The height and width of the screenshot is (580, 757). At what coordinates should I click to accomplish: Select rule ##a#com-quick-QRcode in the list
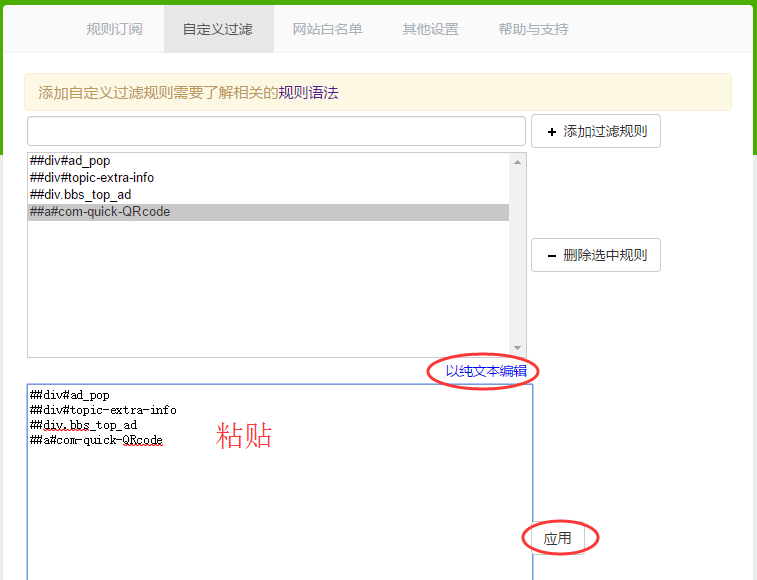(268, 212)
